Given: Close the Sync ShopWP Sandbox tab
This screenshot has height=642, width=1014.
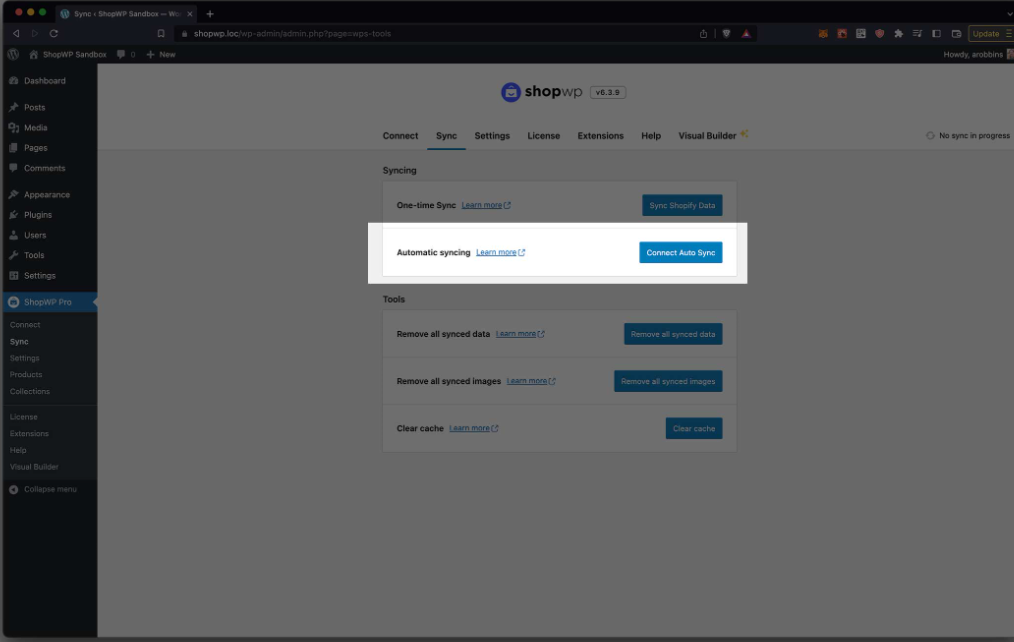Looking at the screenshot, I should (x=189, y=14).
